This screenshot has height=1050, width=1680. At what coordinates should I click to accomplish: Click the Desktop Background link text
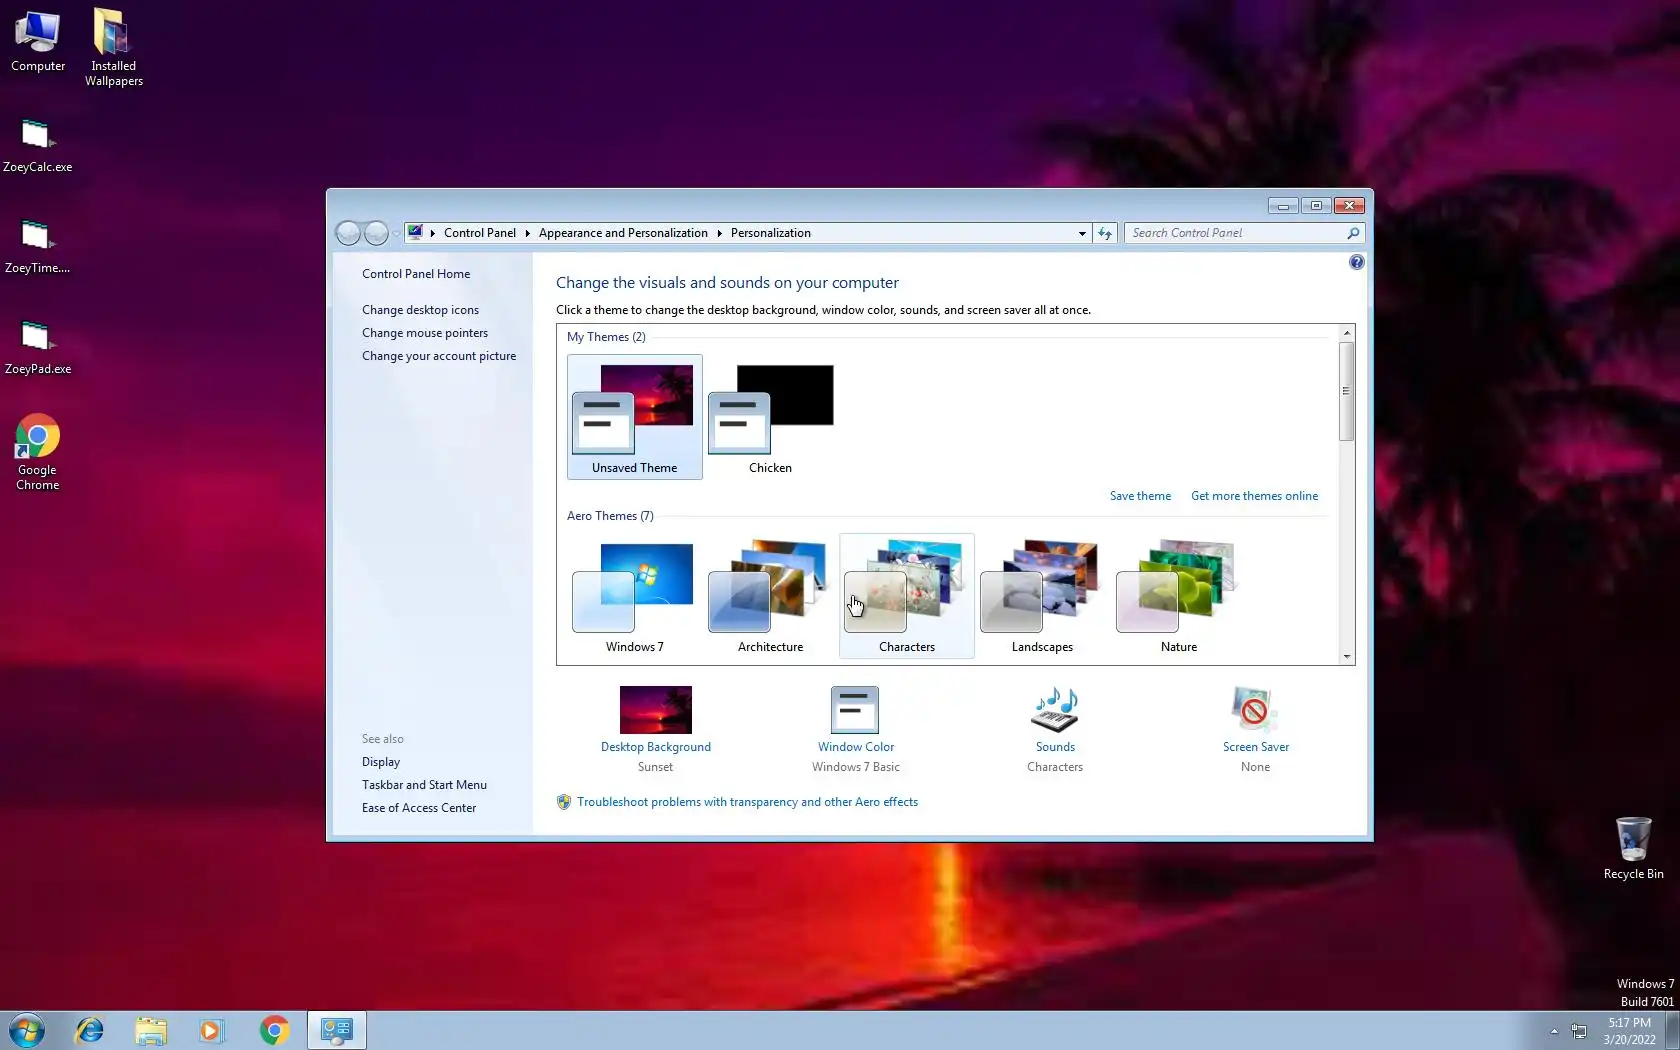click(656, 747)
